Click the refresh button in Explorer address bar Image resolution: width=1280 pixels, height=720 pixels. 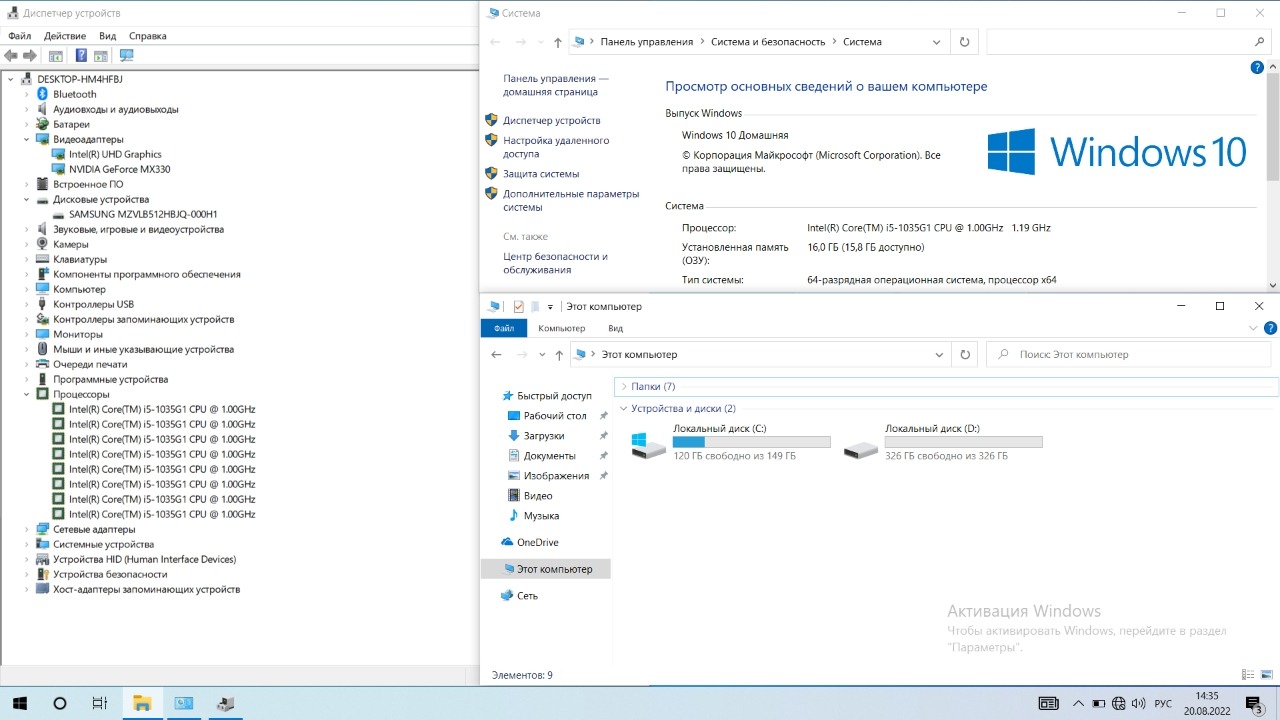tap(964, 354)
